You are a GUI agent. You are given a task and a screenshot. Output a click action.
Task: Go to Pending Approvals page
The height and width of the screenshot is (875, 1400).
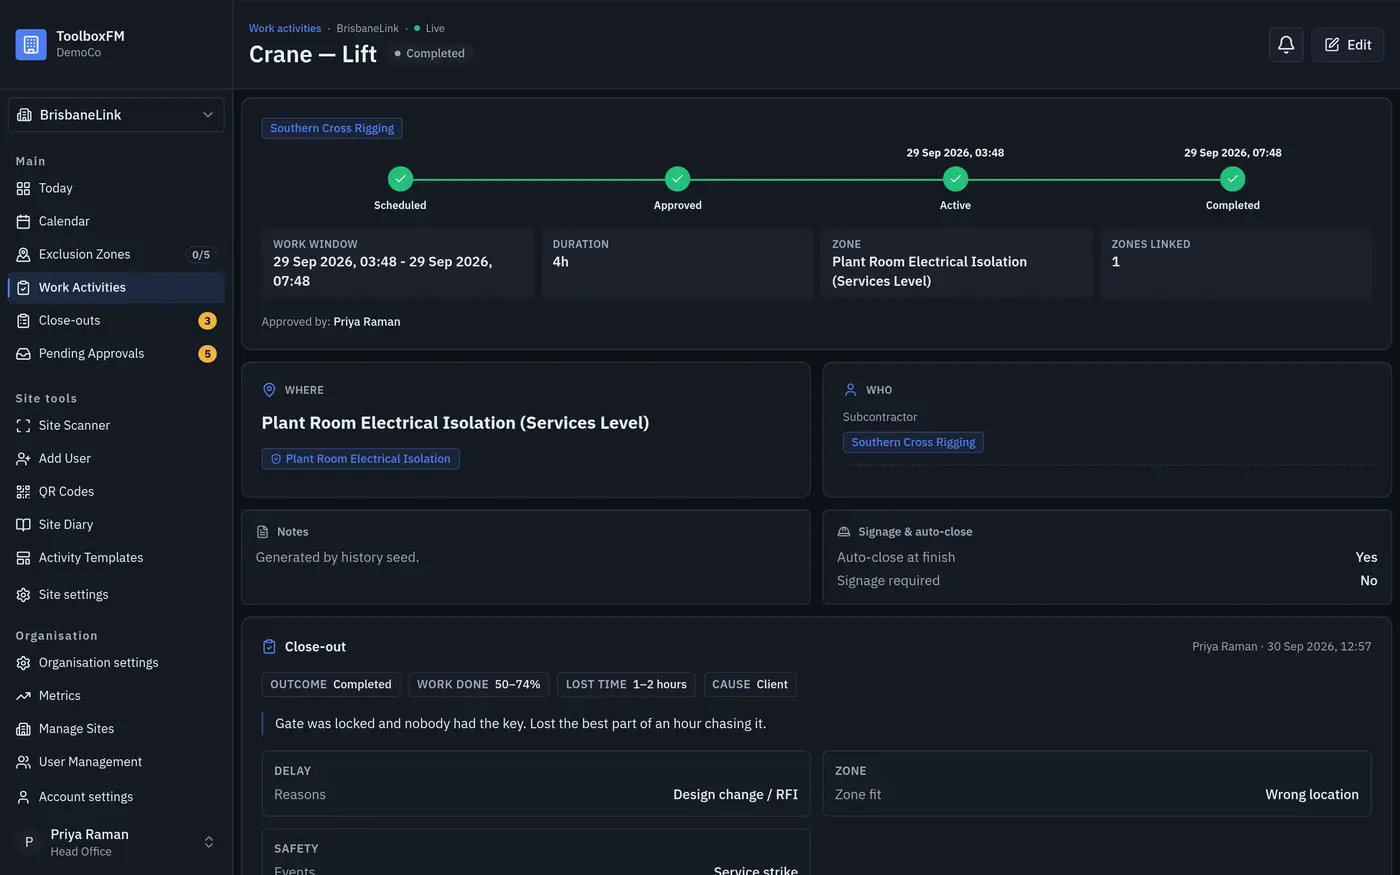coord(116,353)
